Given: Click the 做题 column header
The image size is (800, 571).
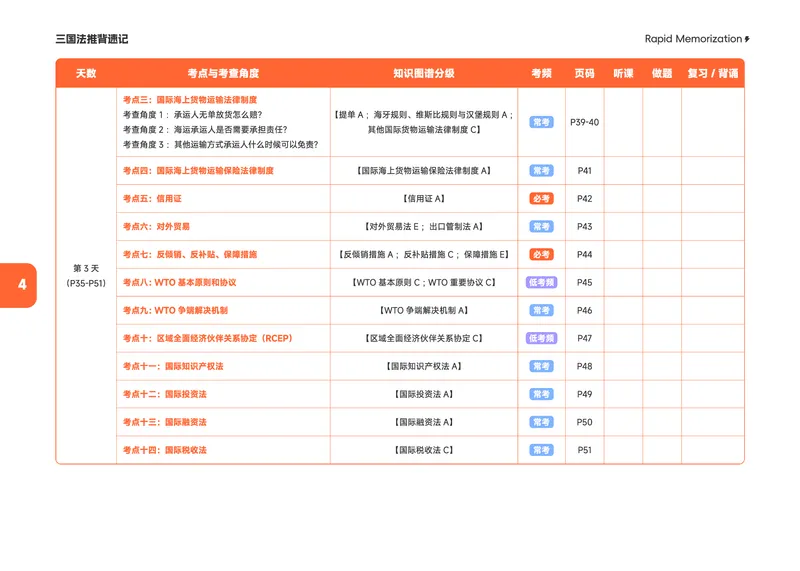Looking at the screenshot, I should [x=662, y=73].
